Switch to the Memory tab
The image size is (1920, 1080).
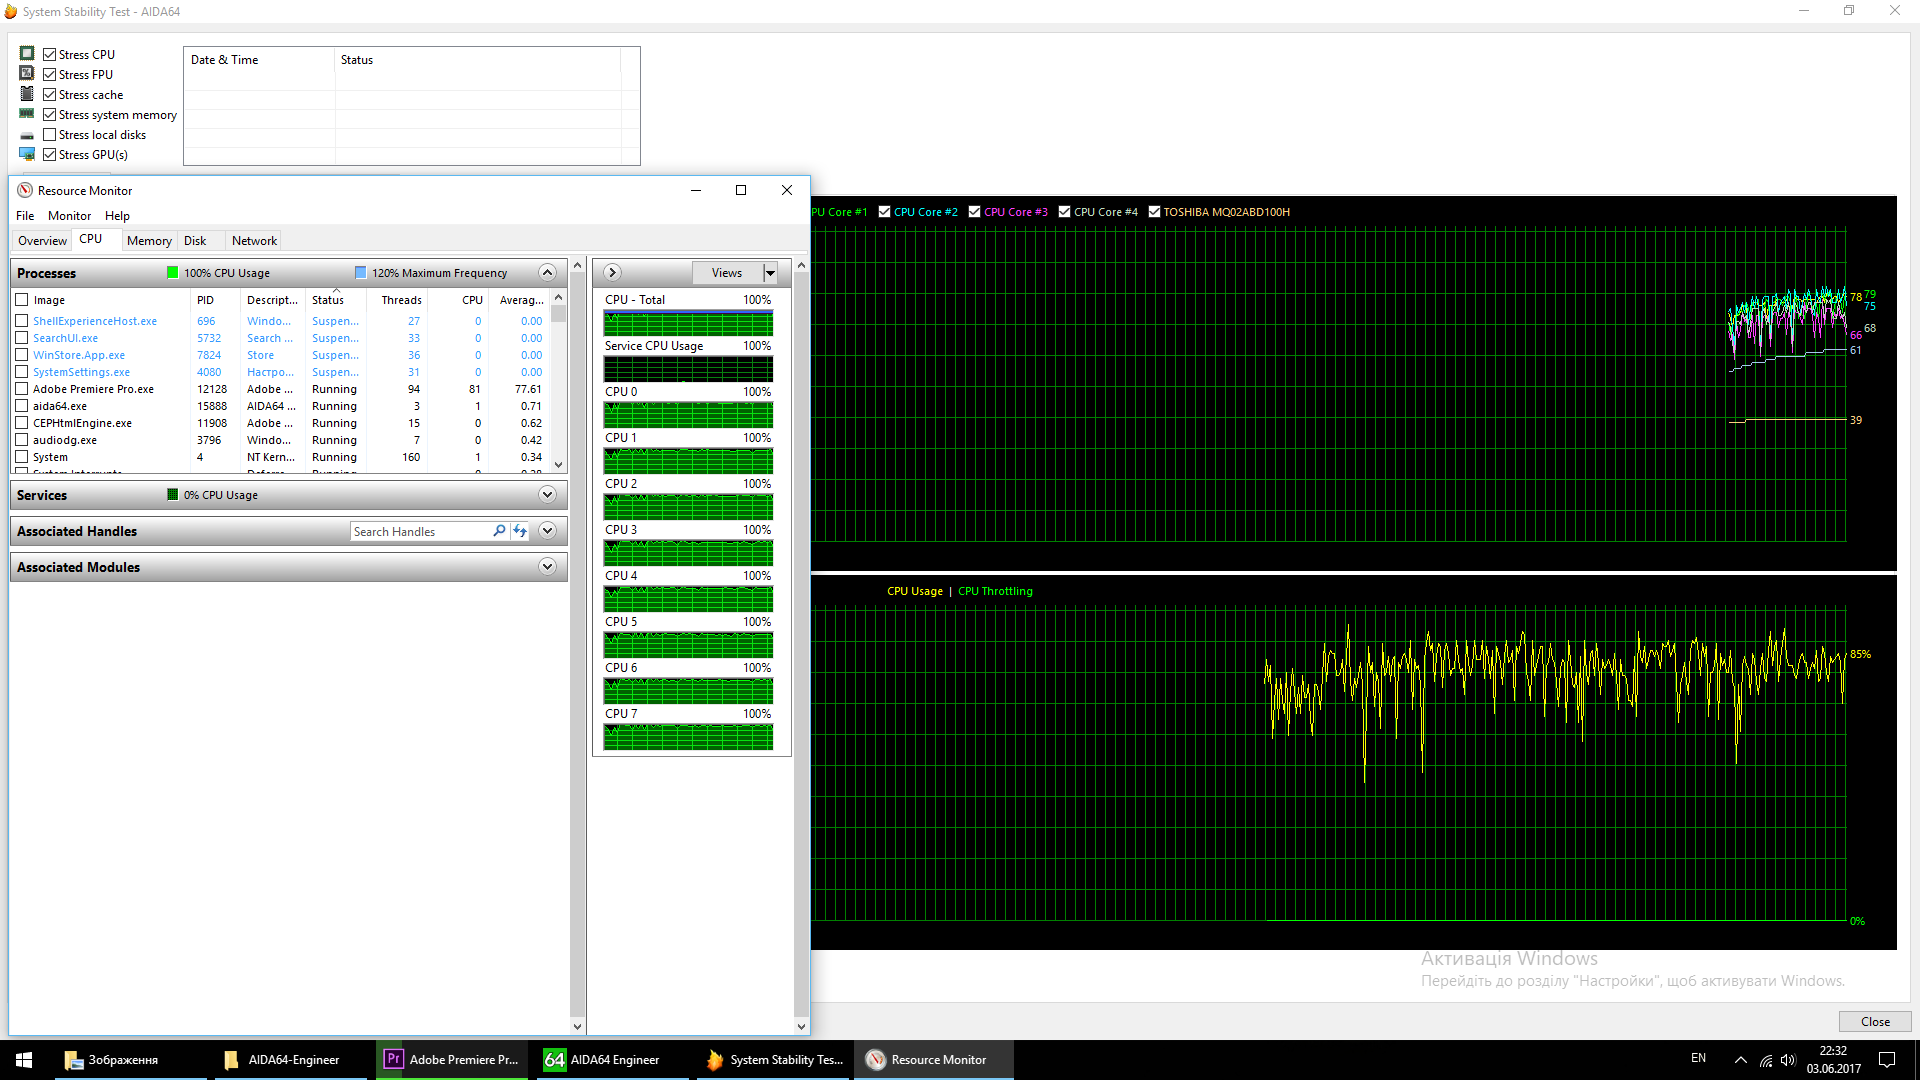[149, 240]
